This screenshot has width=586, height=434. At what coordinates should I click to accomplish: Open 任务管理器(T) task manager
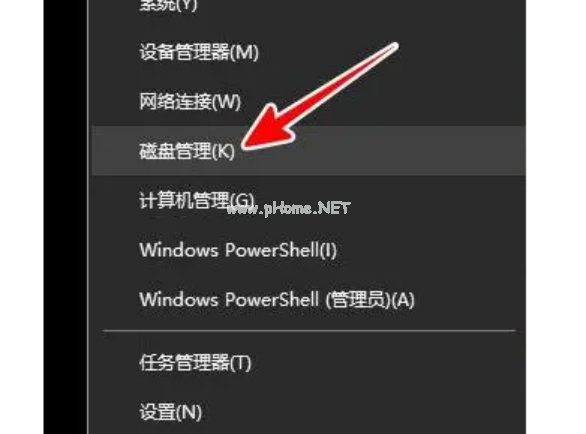tap(308, 362)
